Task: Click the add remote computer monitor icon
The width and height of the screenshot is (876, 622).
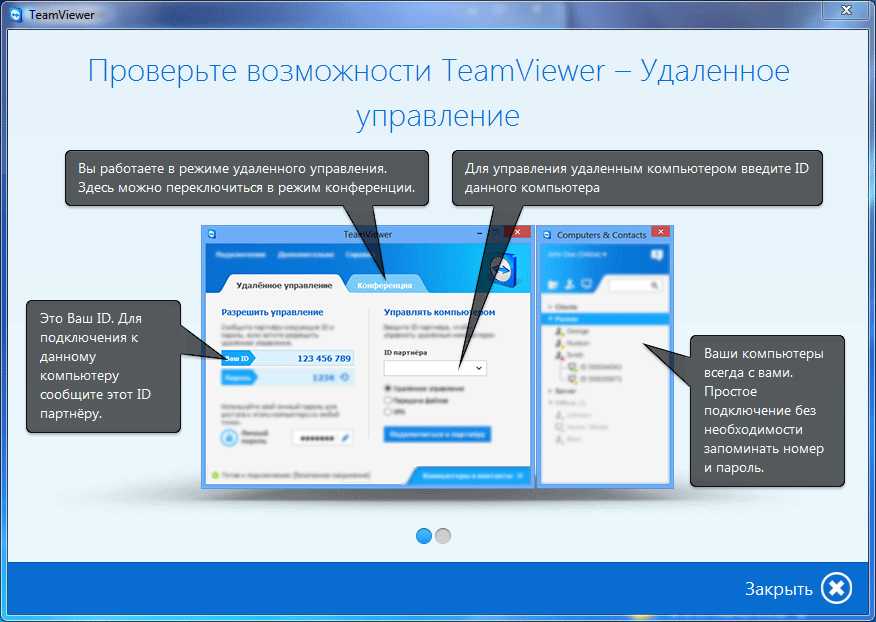Action: [587, 285]
